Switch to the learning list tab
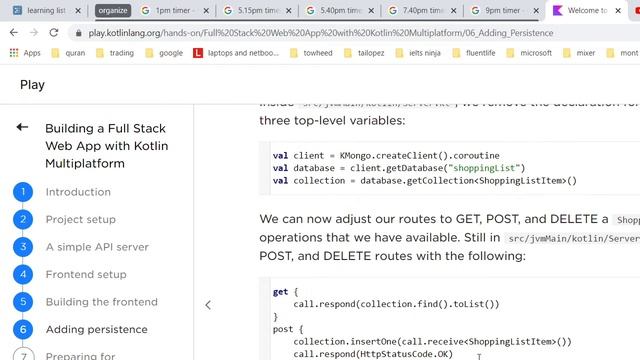This screenshot has height=360, width=640. click(46, 11)
